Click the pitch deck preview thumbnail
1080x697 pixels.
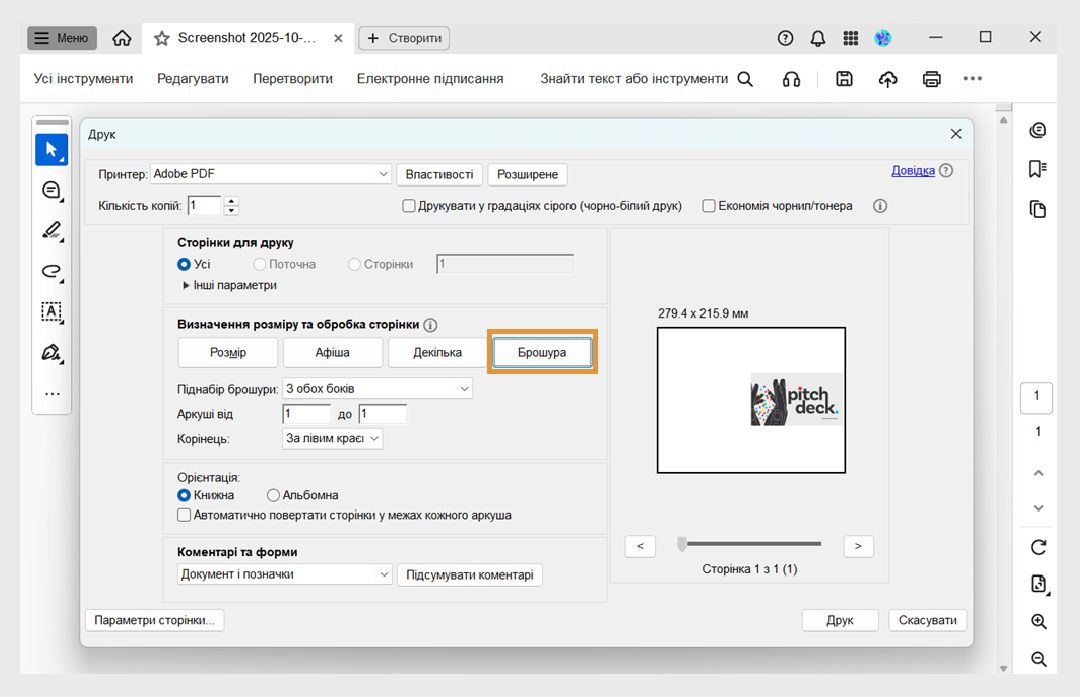[796, 399]
